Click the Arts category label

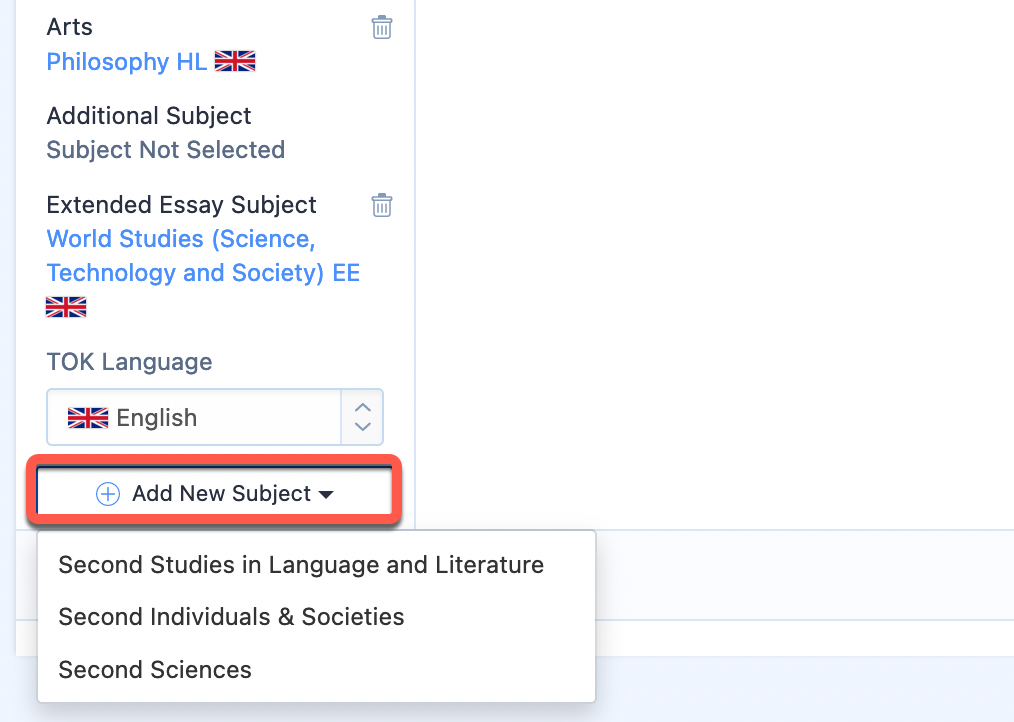point(70,27)
